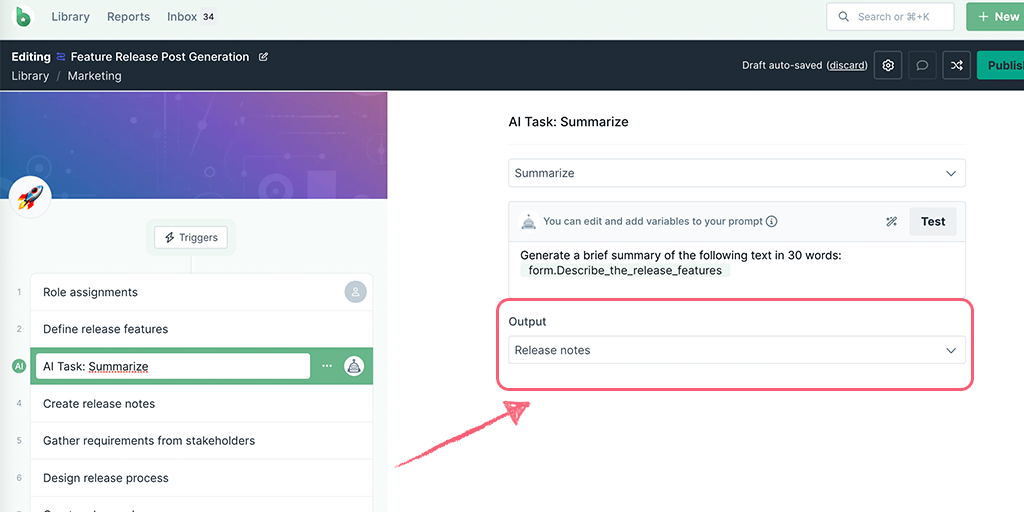Click the Triggers button
Viewport: 1024px width, 512px height.
tap(191, 238)
